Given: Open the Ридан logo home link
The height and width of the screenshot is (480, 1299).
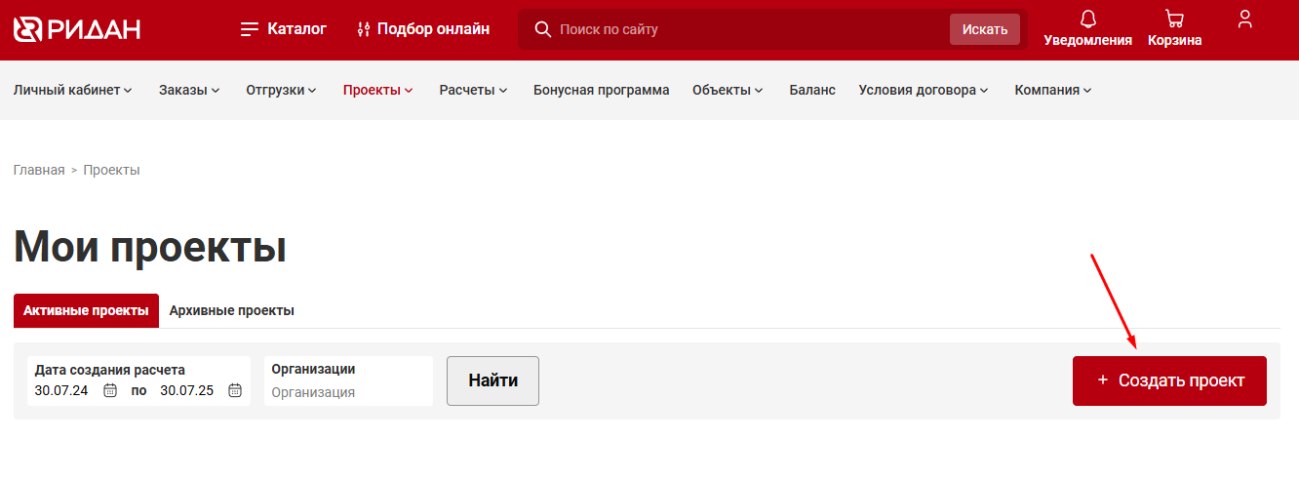Looking at the screenshot, I should tap(77, 29).
